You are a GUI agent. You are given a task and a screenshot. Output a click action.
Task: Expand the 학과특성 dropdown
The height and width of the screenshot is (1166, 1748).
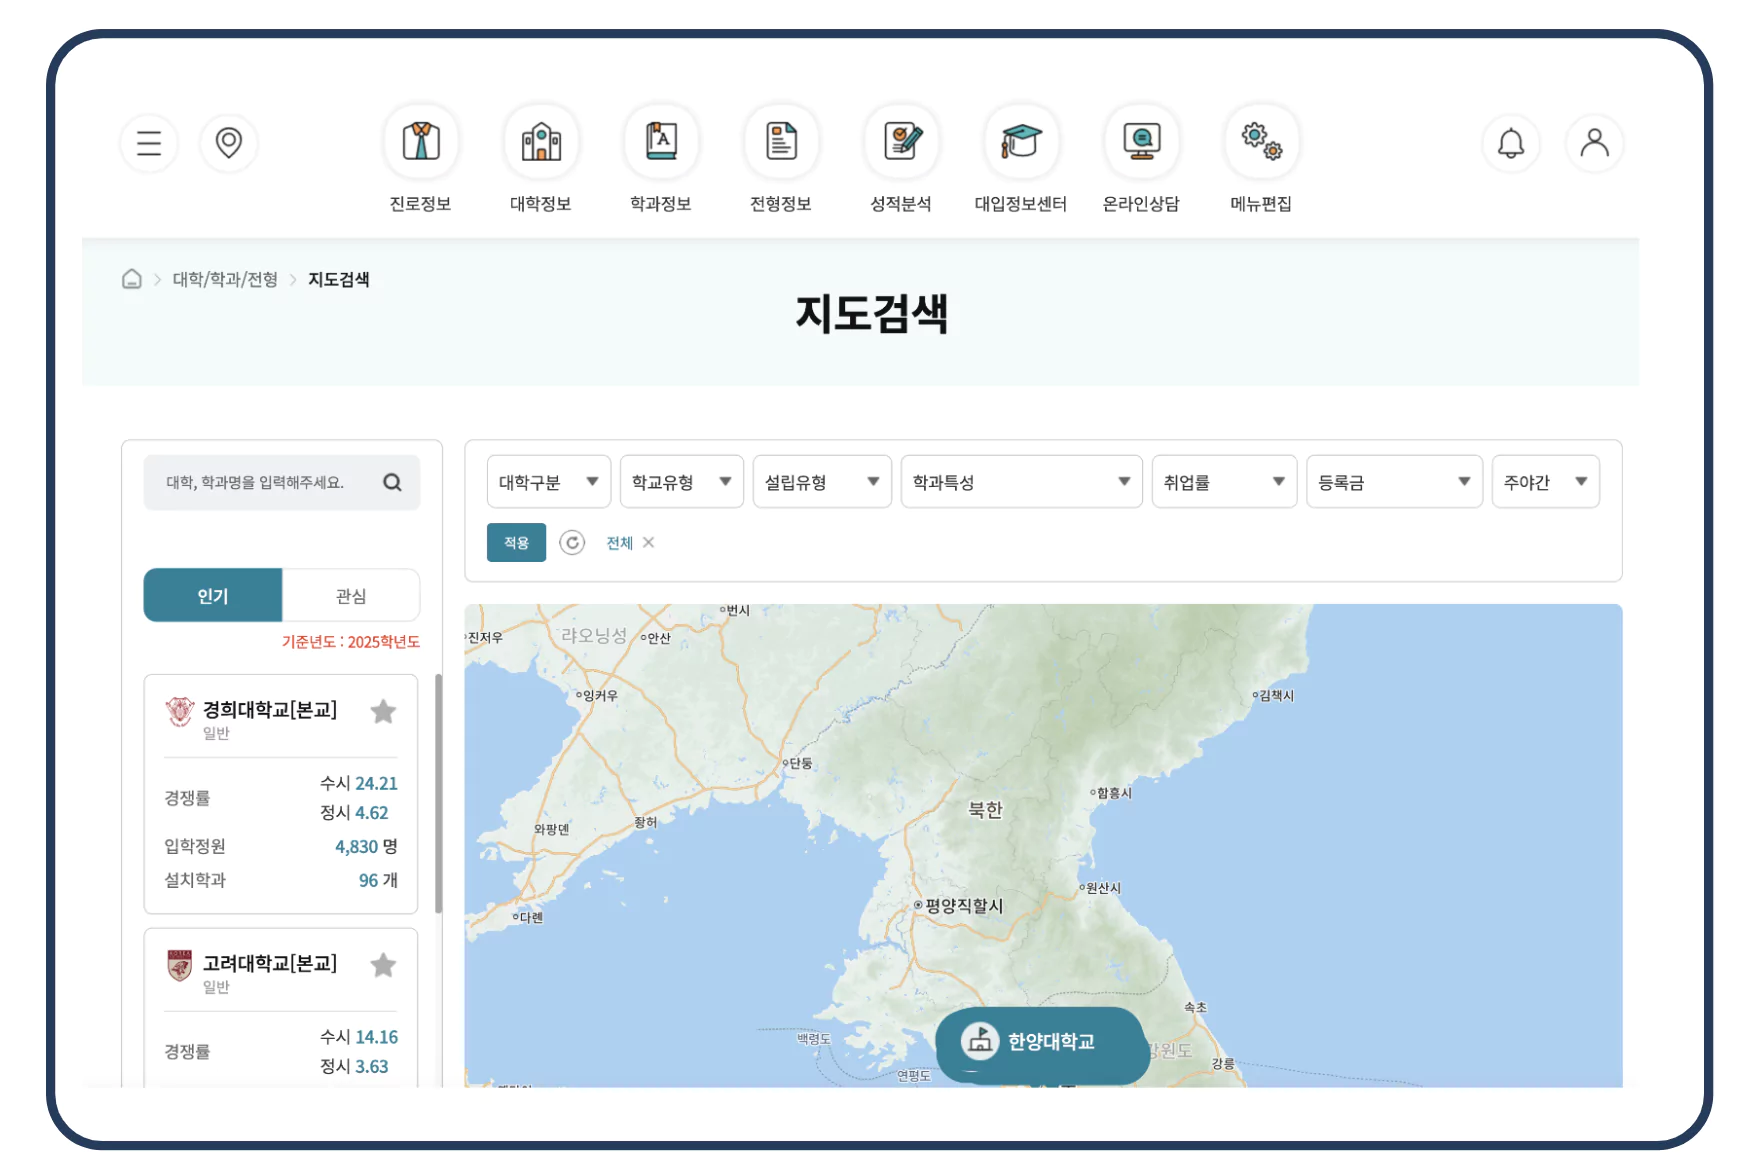click(x=1022, y=482)
